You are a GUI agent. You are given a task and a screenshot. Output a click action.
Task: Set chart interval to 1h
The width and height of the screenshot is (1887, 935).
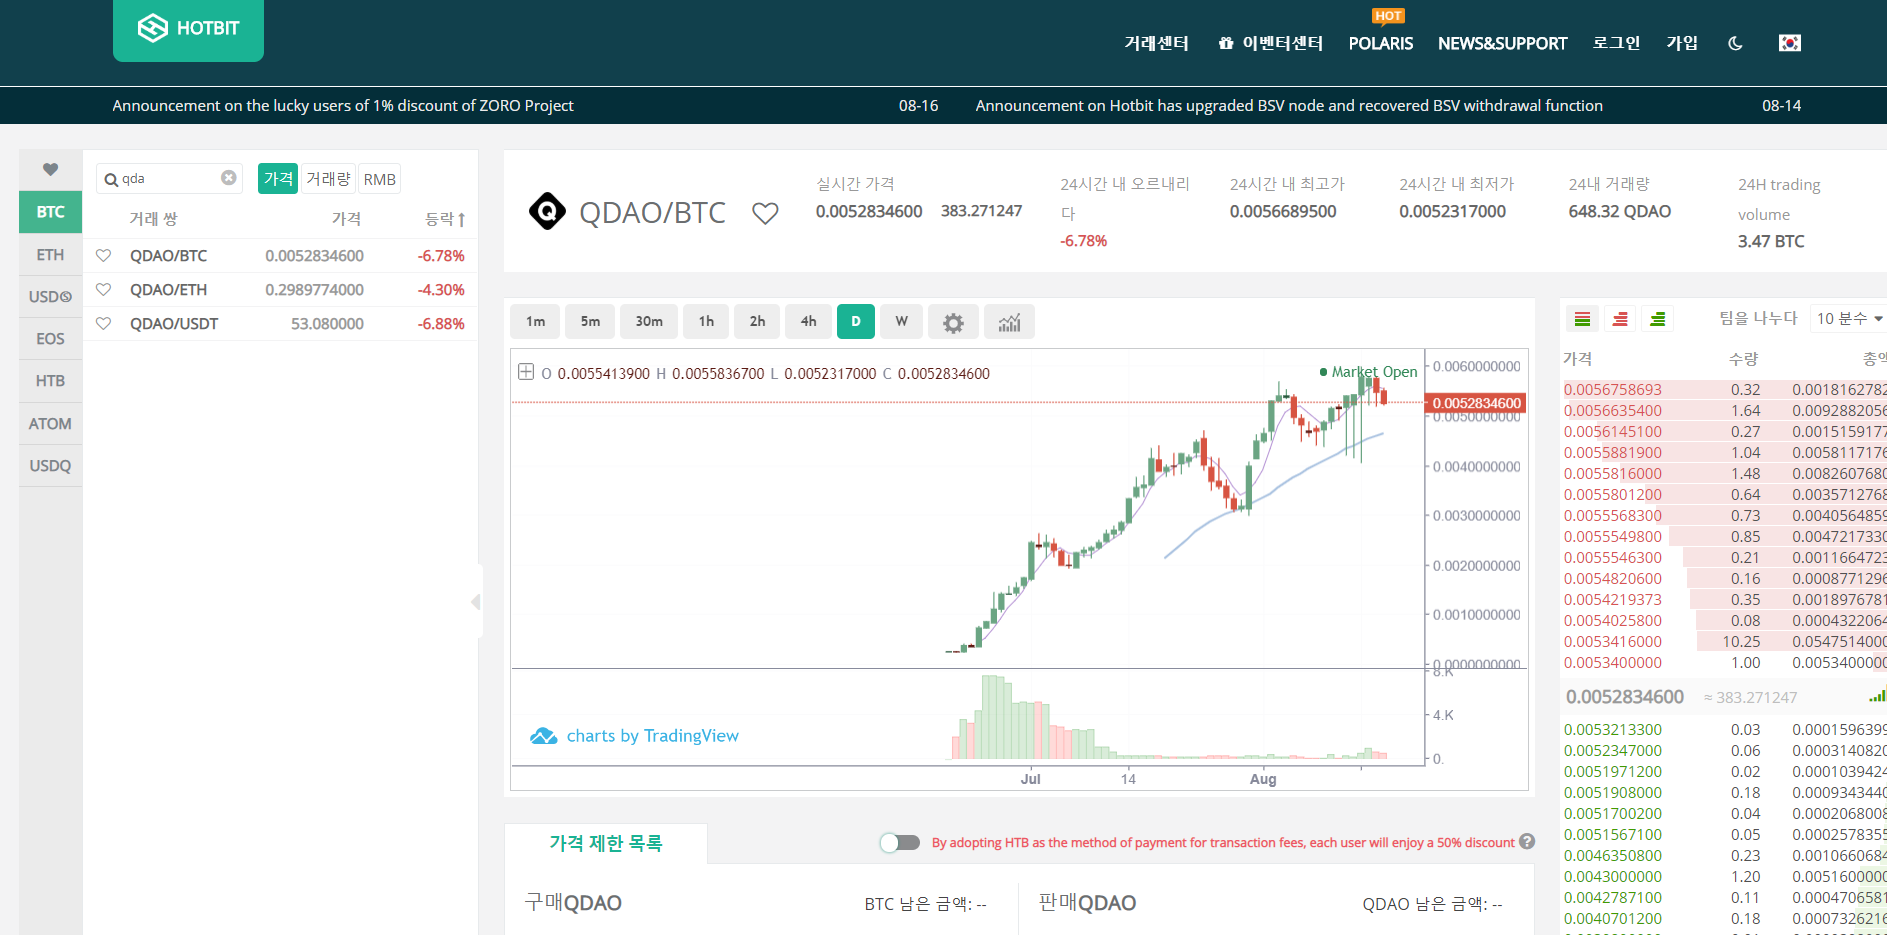(x=706, y=322)
